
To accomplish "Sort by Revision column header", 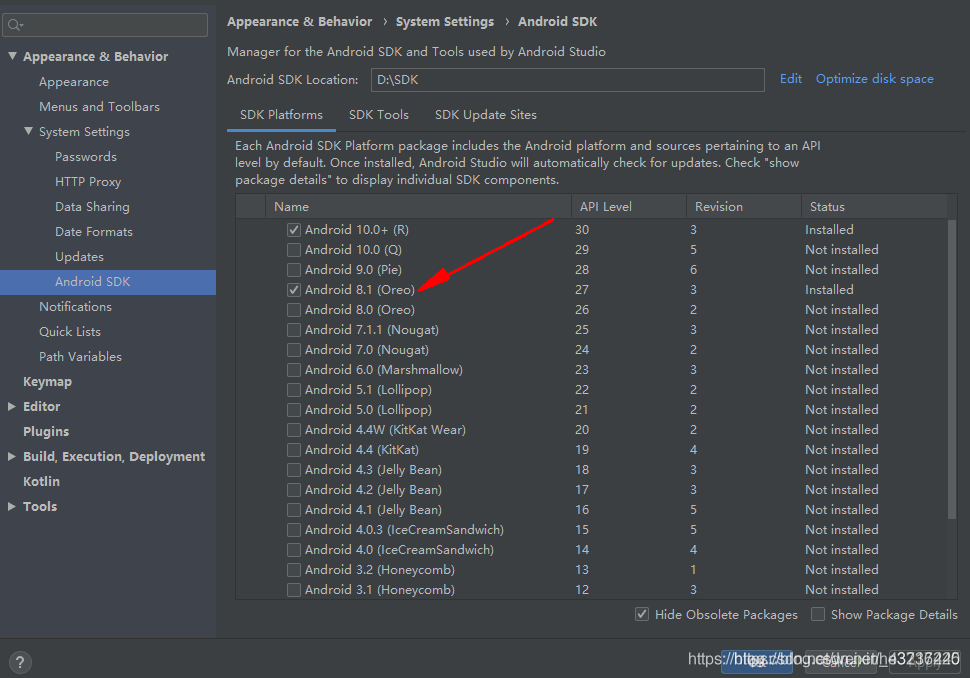I will pyautogui.click(x=744, y=207).
